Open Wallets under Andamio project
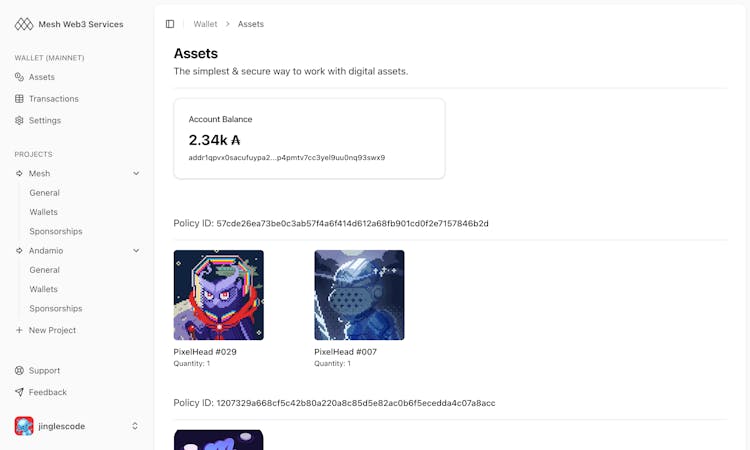 43,289
